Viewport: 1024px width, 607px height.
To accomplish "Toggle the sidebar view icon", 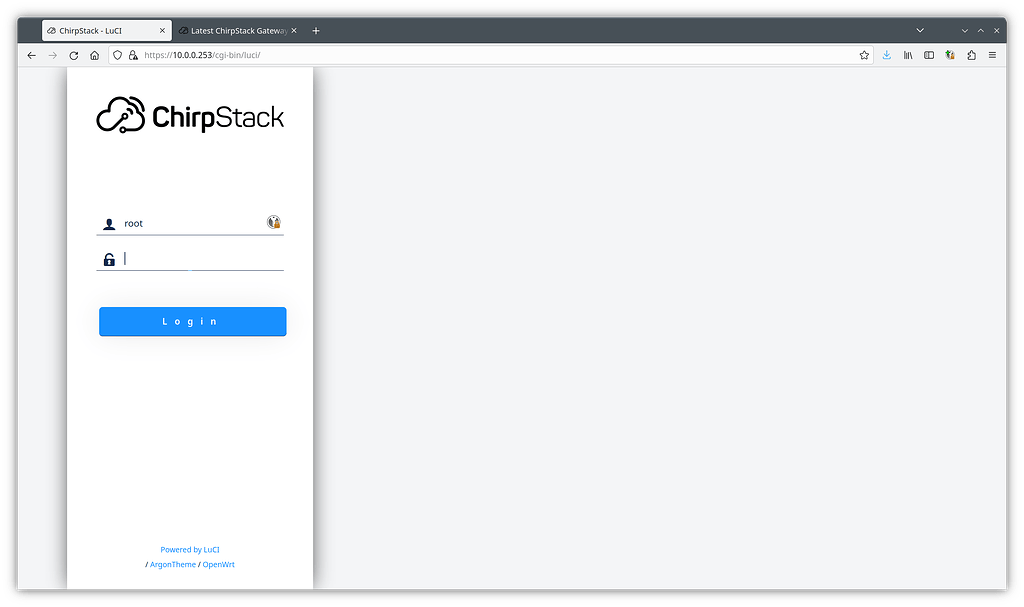I will click(x=929, y=55).
